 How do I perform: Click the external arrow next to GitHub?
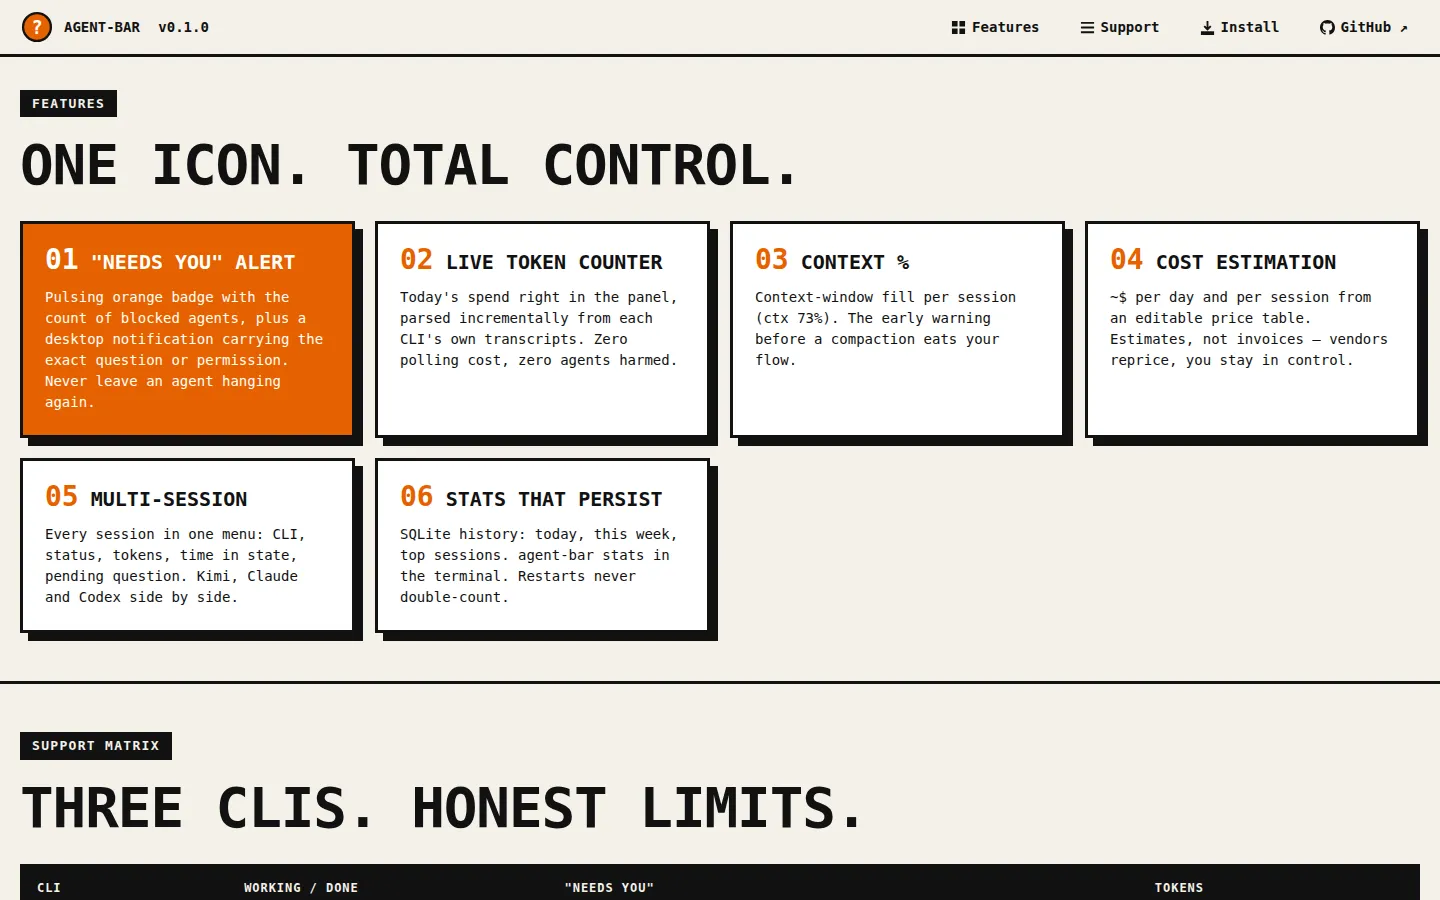(x=1404, y=28)
